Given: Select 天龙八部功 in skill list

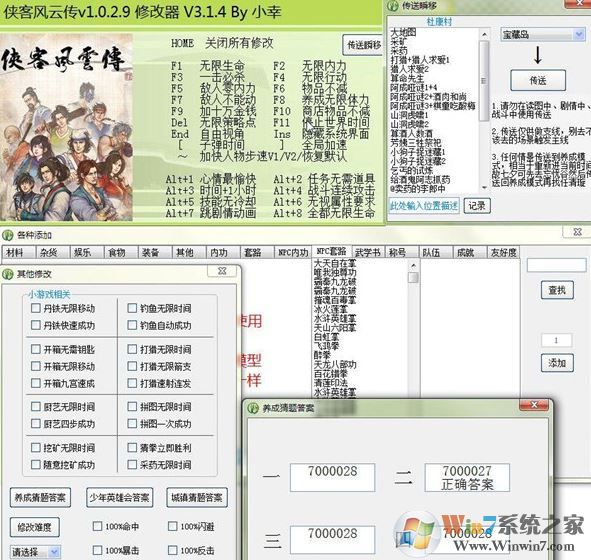Looking at the screenshot, I should (335, 364).
